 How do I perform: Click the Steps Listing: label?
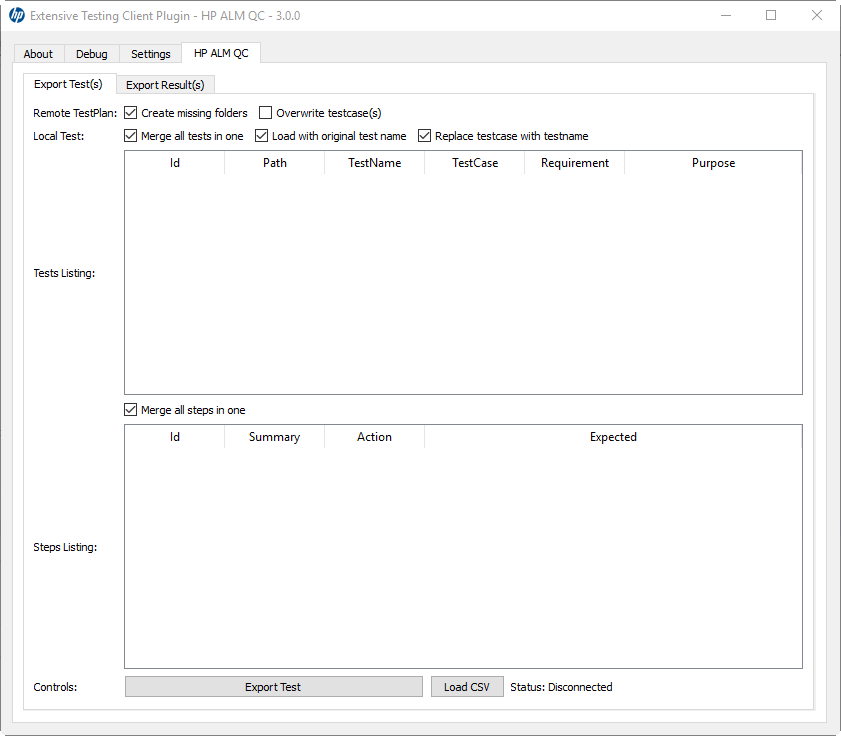click(65, 547)
